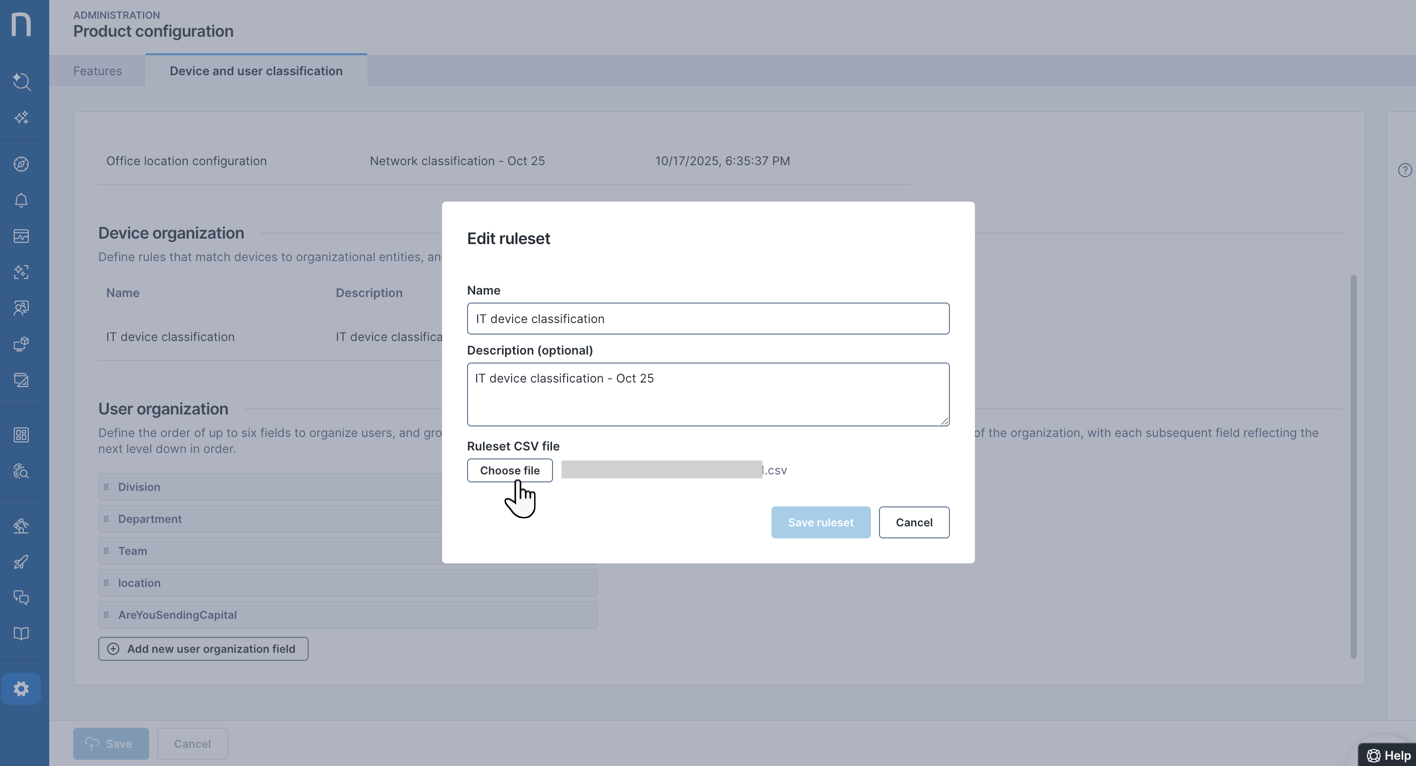Click the Save ruleset button
The height and width of the screenshot is (766, 1416).
(820, 522)
